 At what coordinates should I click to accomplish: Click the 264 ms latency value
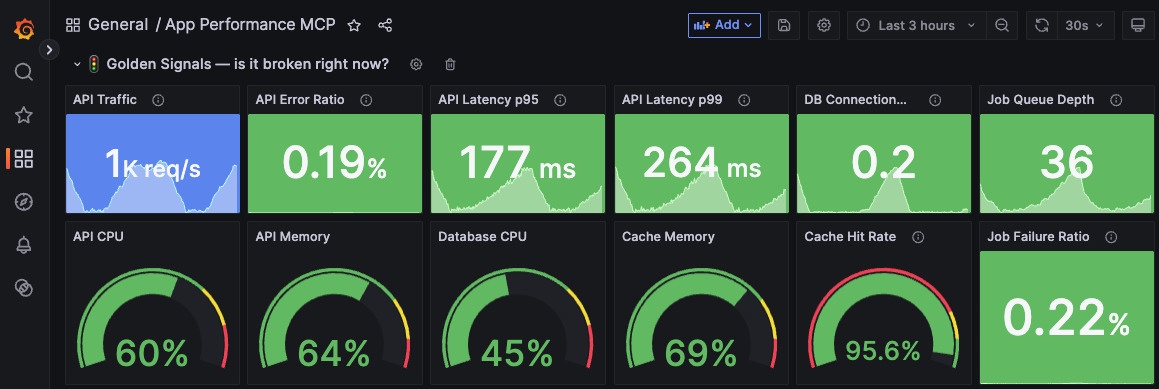701,163
